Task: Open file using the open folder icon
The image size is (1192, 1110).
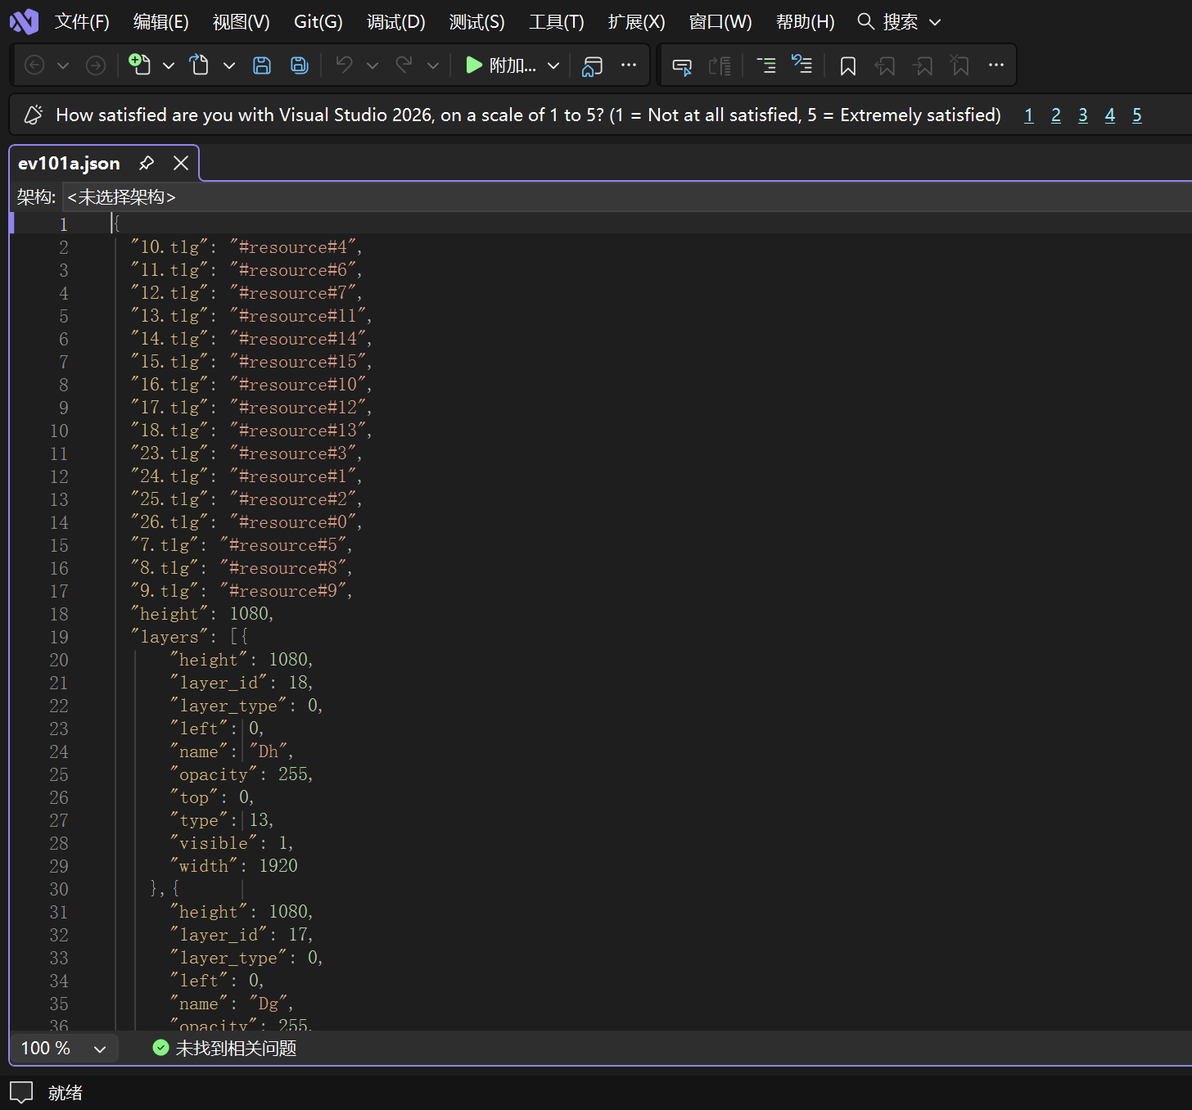Action: pos(199,65)
